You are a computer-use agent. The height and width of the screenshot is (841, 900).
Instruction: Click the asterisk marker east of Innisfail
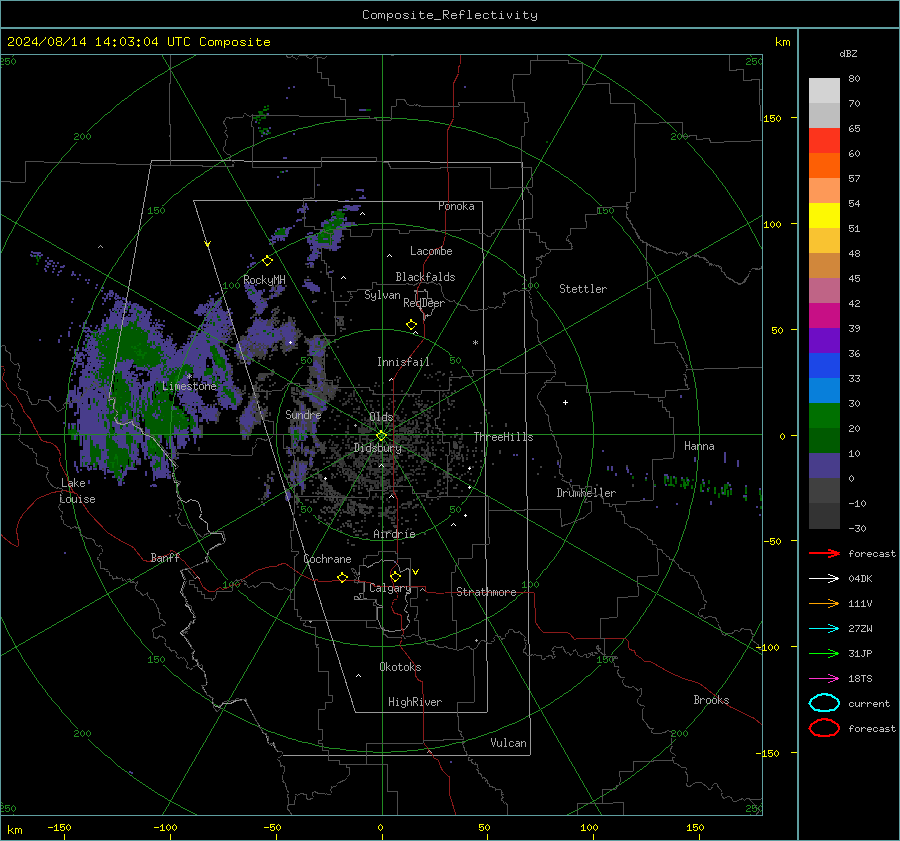475,343
